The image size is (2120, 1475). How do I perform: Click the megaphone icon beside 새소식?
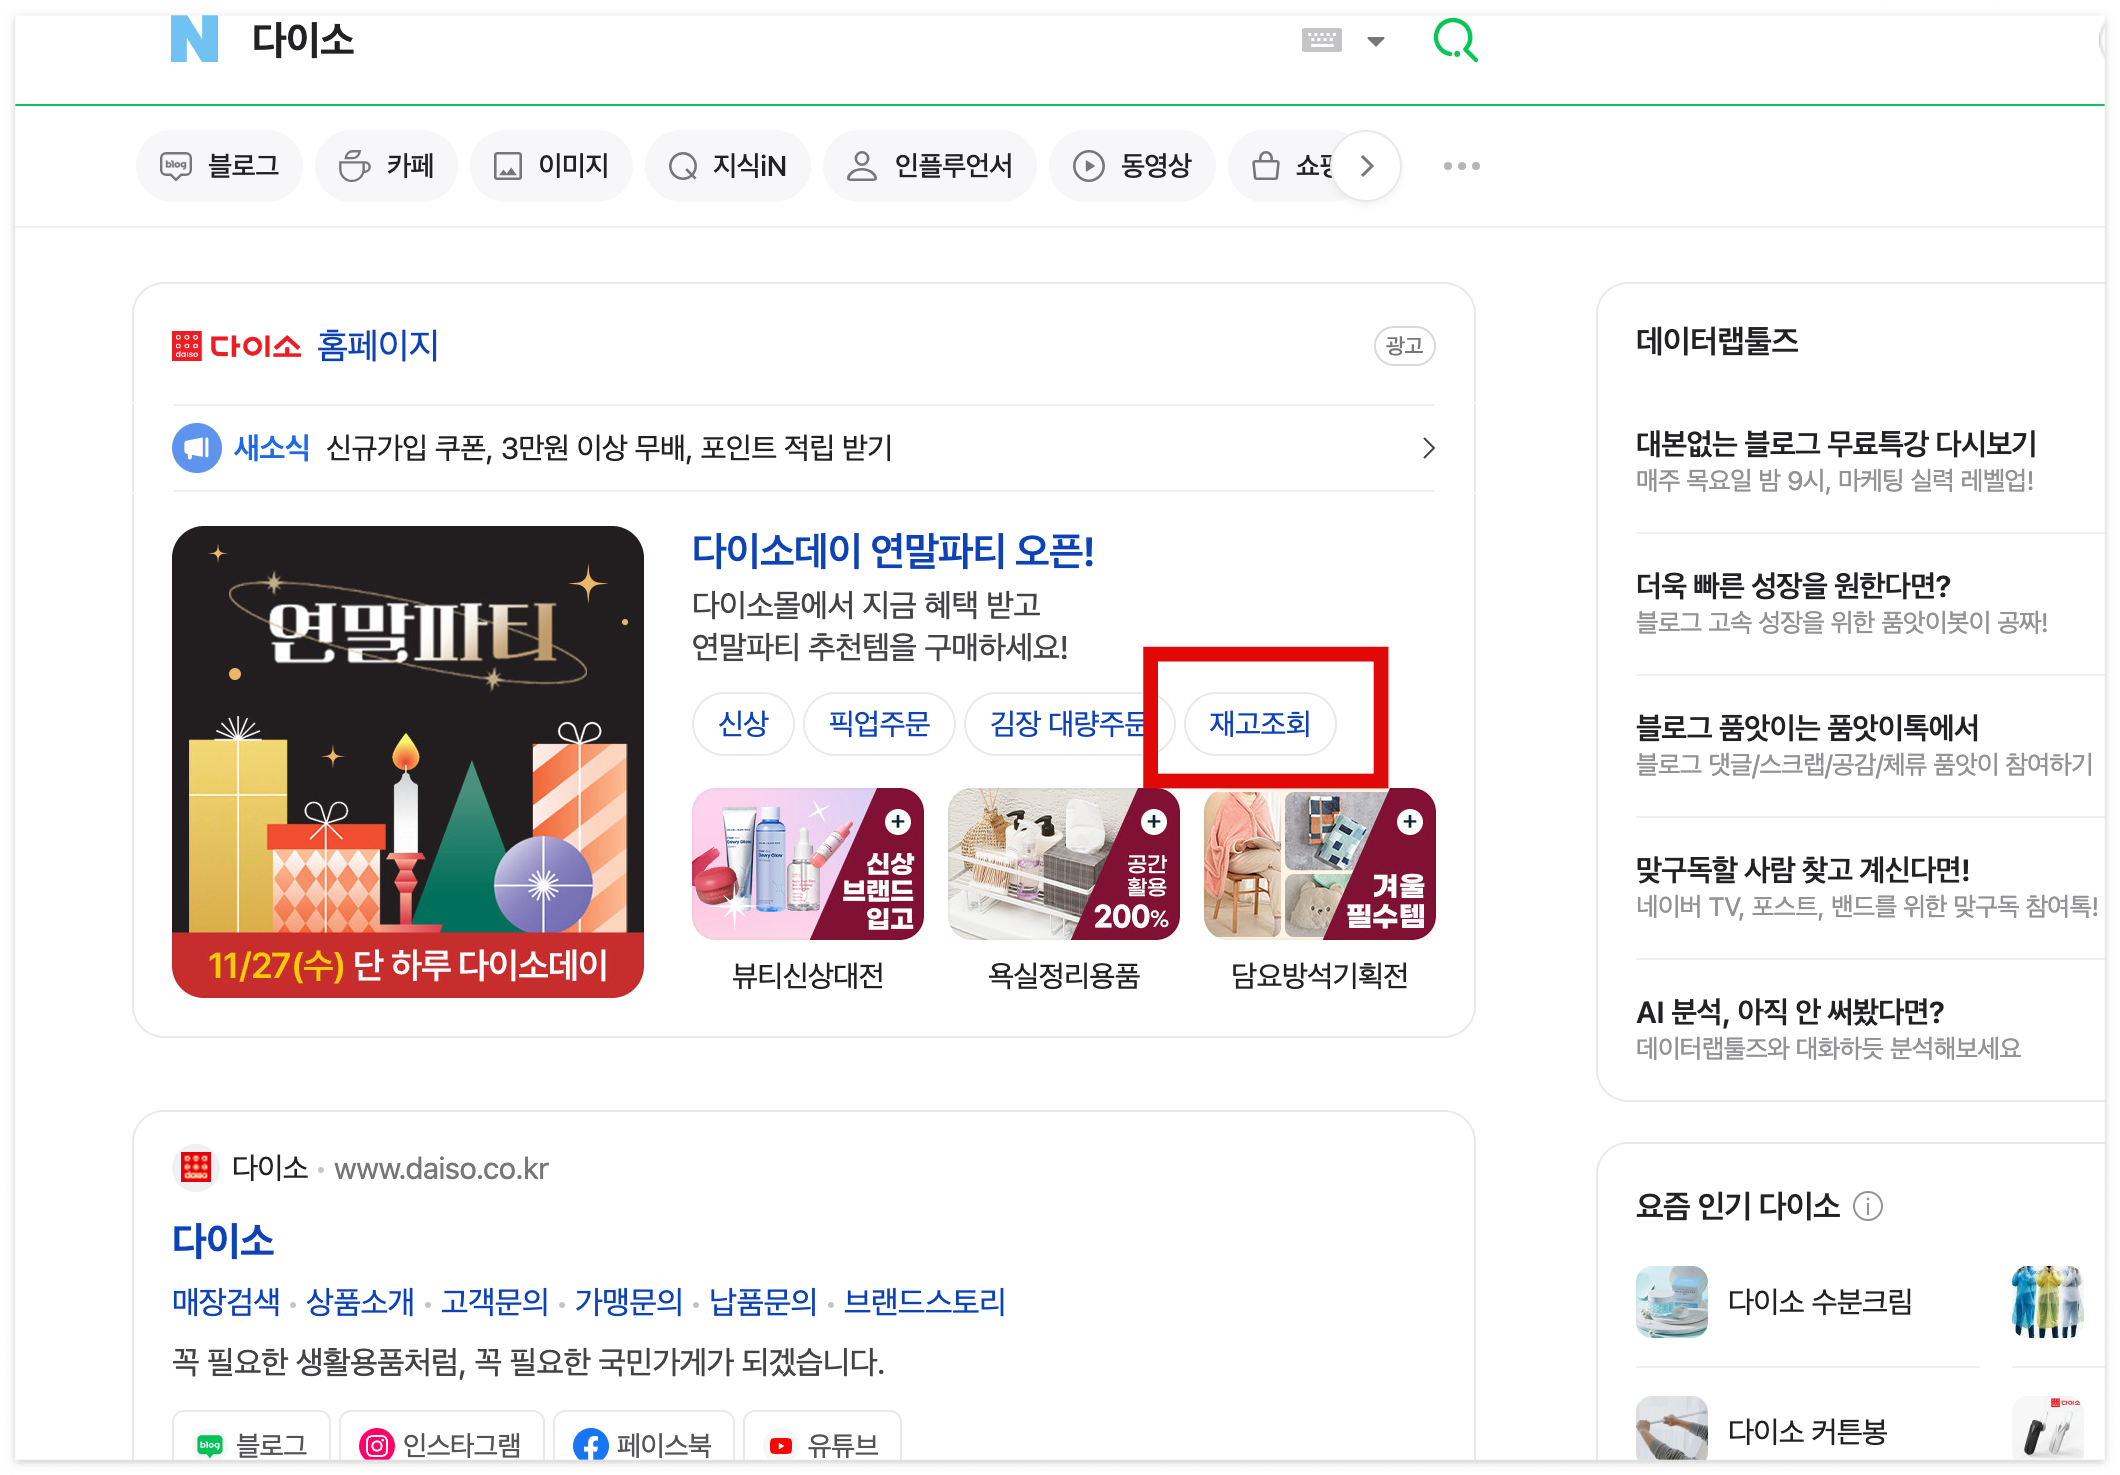click(x=196, y=448)
